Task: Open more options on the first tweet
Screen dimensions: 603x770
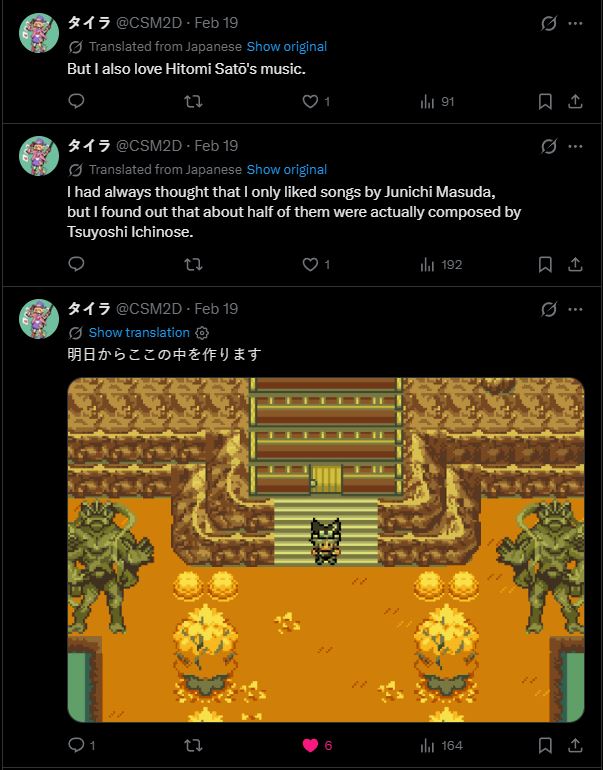Action: tap(575, 23)
